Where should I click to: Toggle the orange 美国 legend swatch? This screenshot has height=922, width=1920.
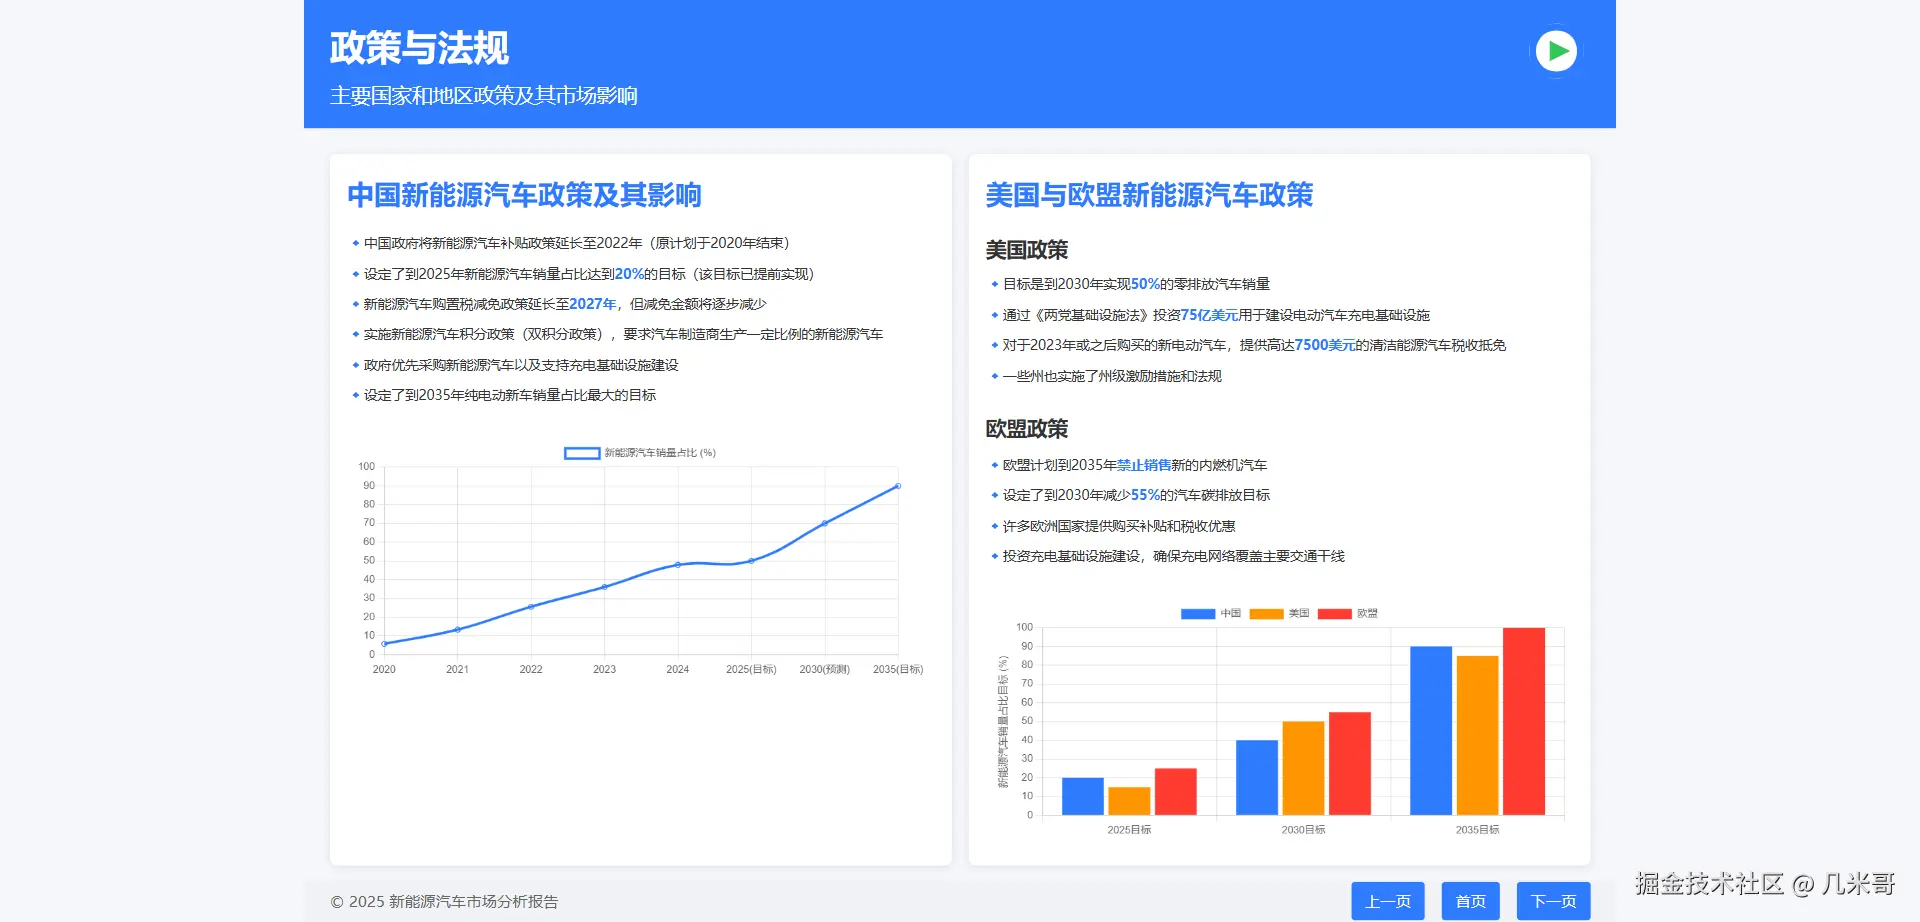tap(1266, 614)
